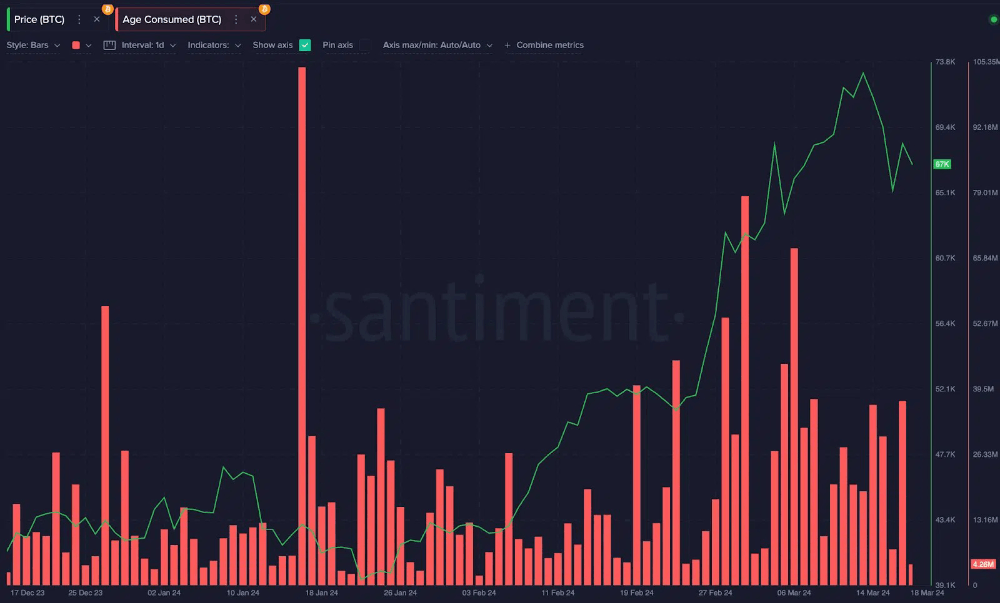The width and height of the screenshot is (1000, 603).
Task: Open the Interval: 1d dropdown
Action: click(x=149, y=45)
